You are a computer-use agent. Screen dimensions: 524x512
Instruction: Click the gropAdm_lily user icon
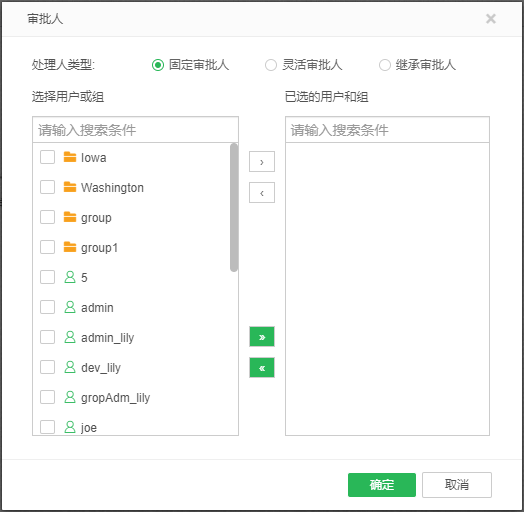click(70, 397)
